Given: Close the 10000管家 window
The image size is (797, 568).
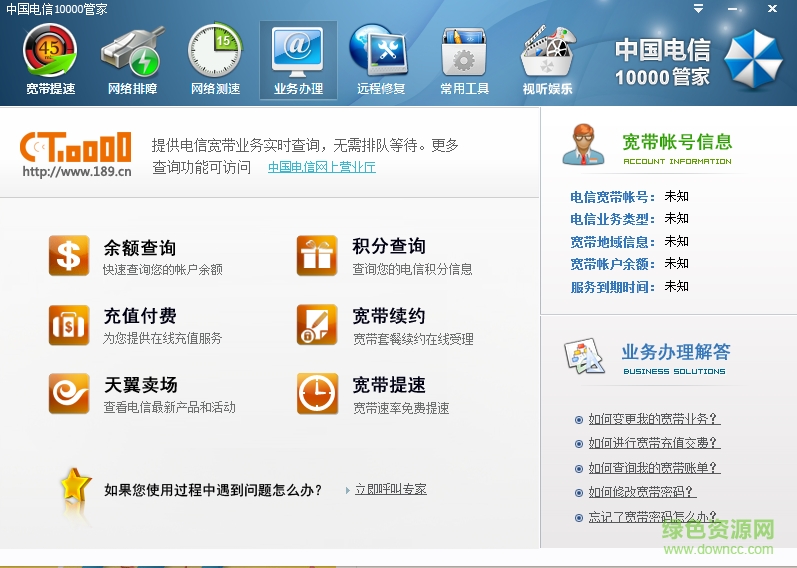Looking at the screenshot, I should (772, 9).
